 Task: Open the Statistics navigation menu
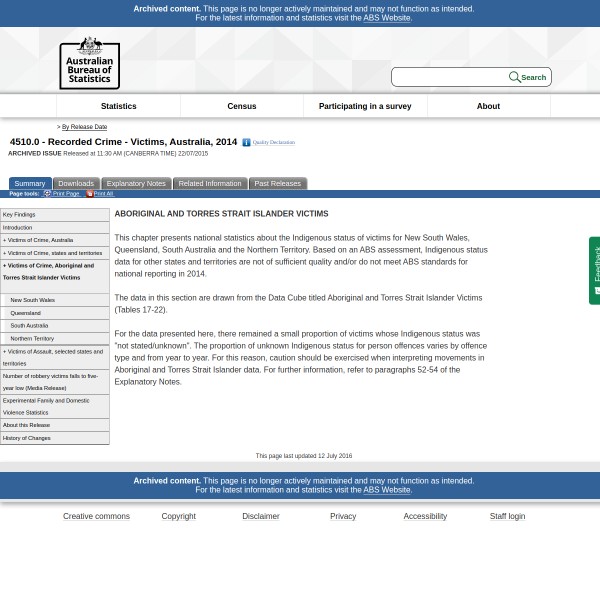pos(118,106)
